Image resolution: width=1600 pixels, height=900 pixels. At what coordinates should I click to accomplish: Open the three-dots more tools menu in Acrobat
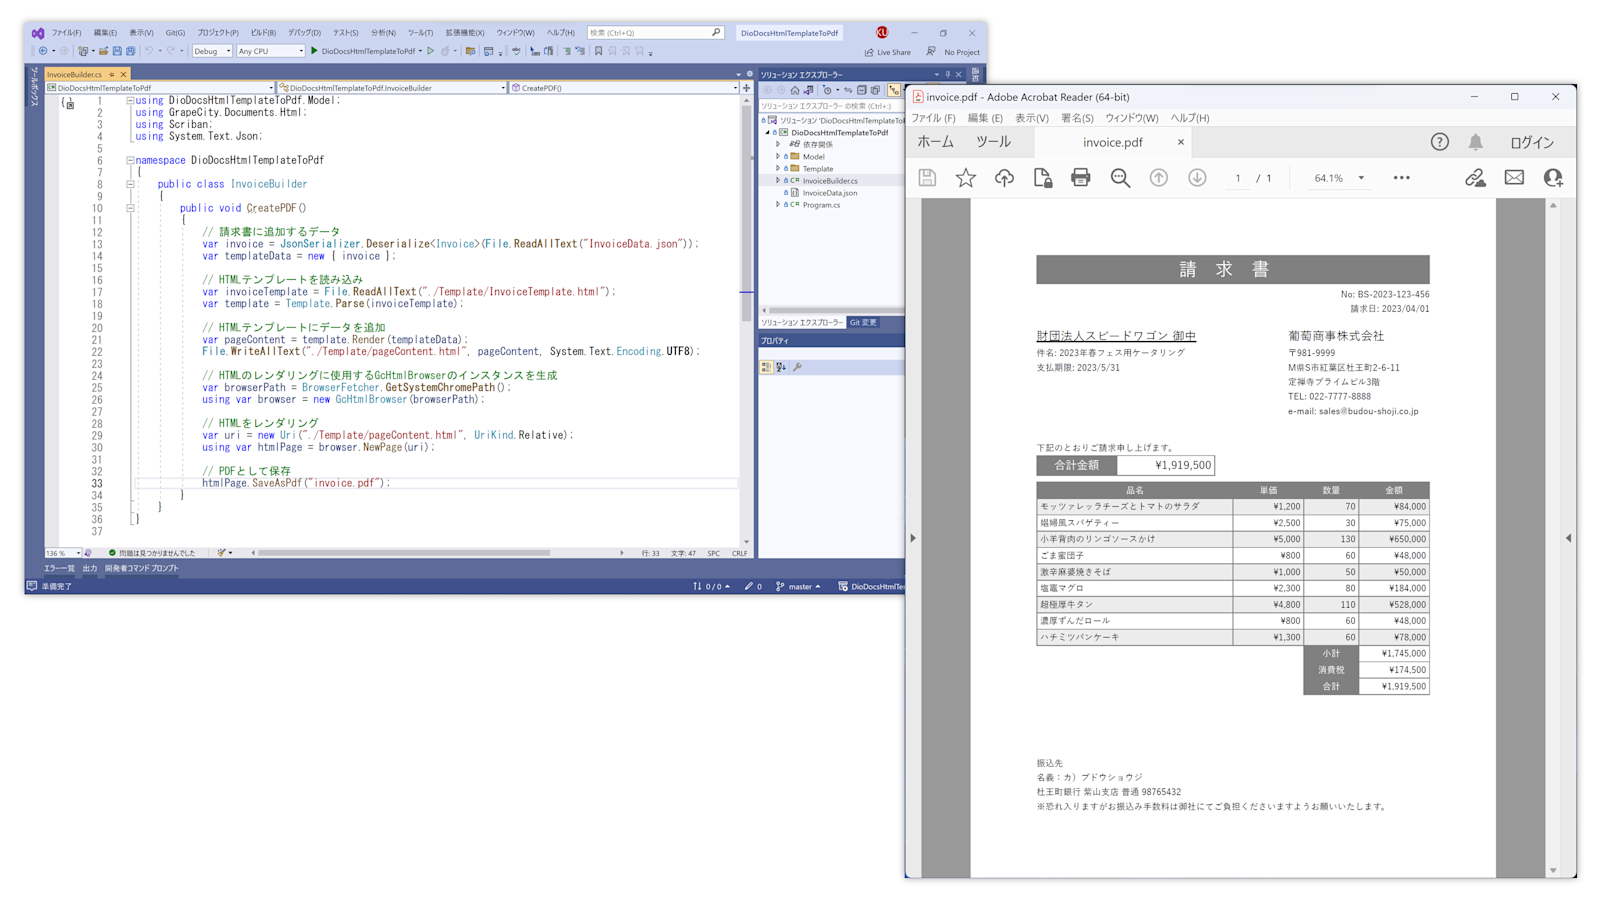tap(1401, 178)
